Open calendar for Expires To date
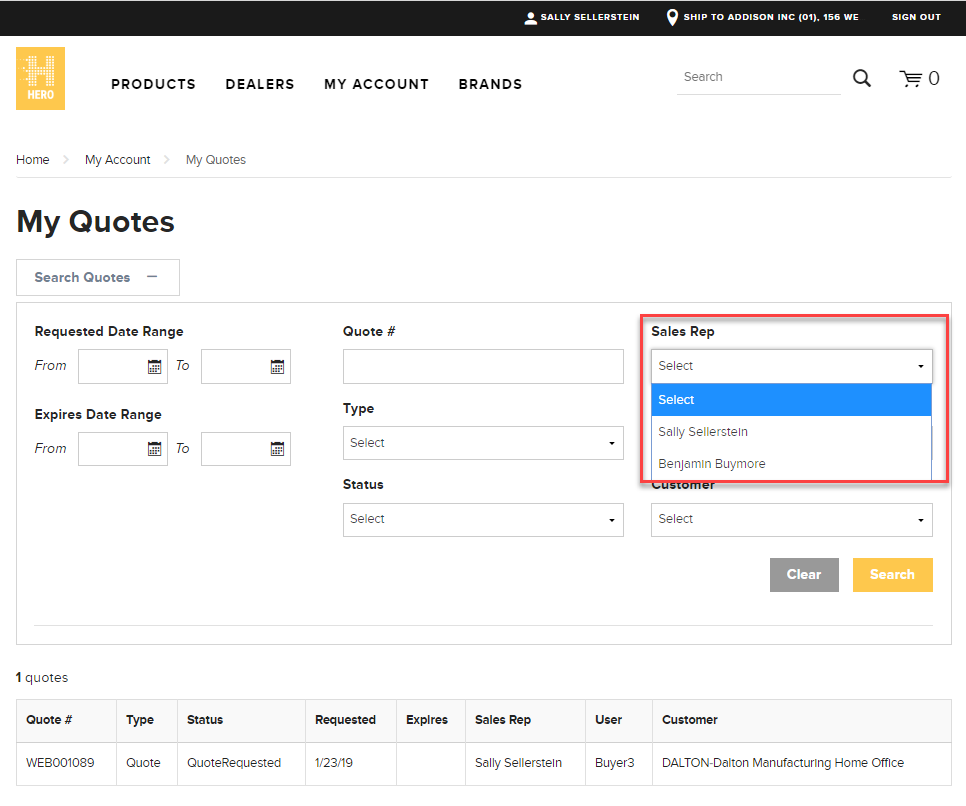 point(277,449)
